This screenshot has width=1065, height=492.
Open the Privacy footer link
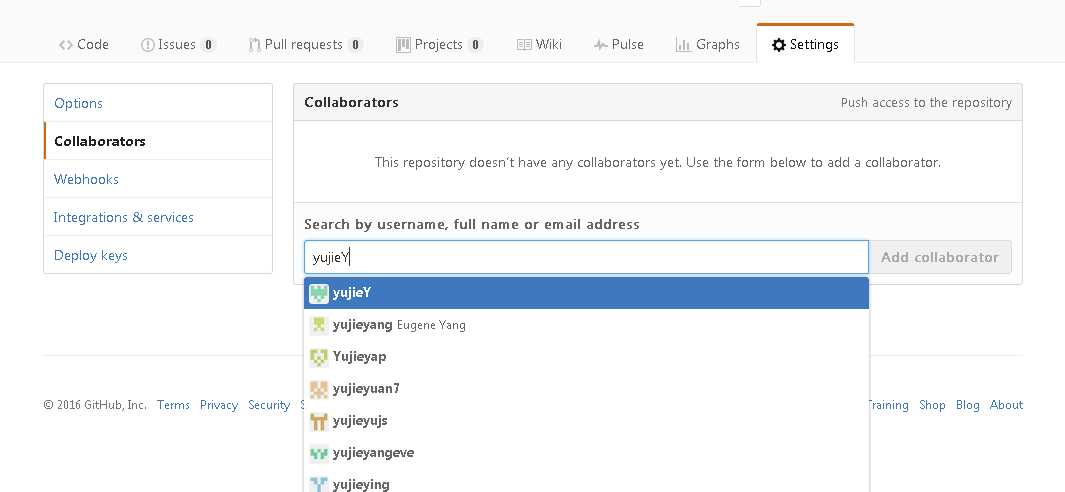[219, 404]
